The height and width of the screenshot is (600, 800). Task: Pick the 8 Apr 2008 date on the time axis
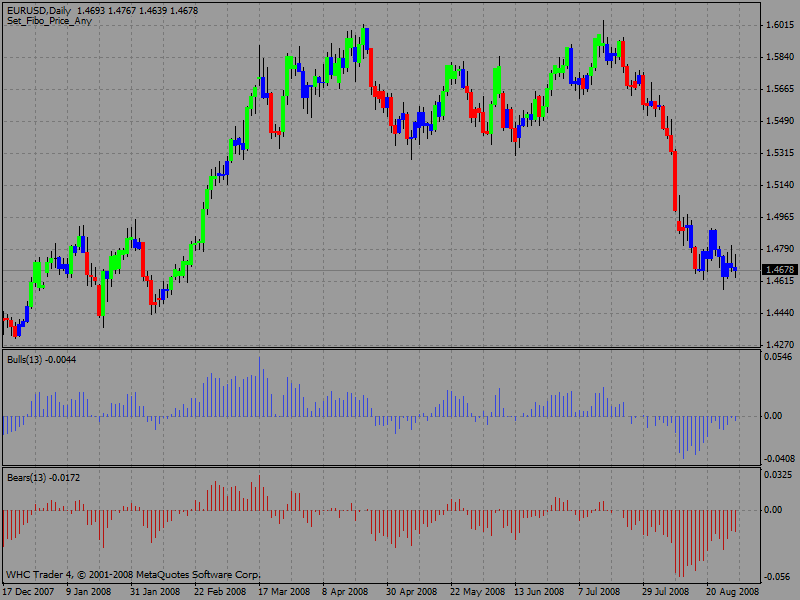(345, 592)
